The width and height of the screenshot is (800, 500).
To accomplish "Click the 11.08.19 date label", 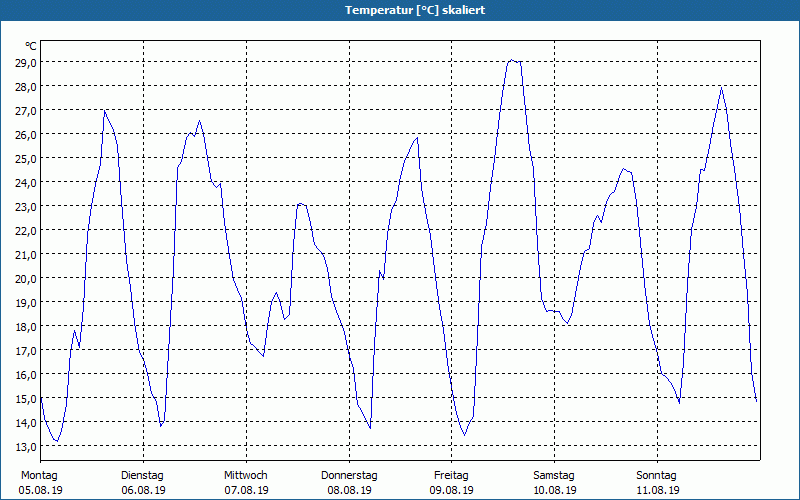I will tap(658, 490).
